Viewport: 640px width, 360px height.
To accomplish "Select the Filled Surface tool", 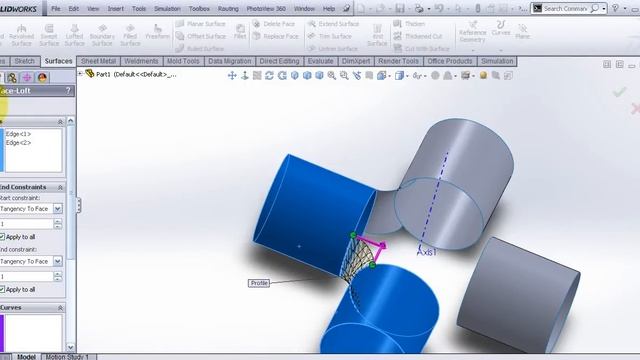I will (130, 35).
